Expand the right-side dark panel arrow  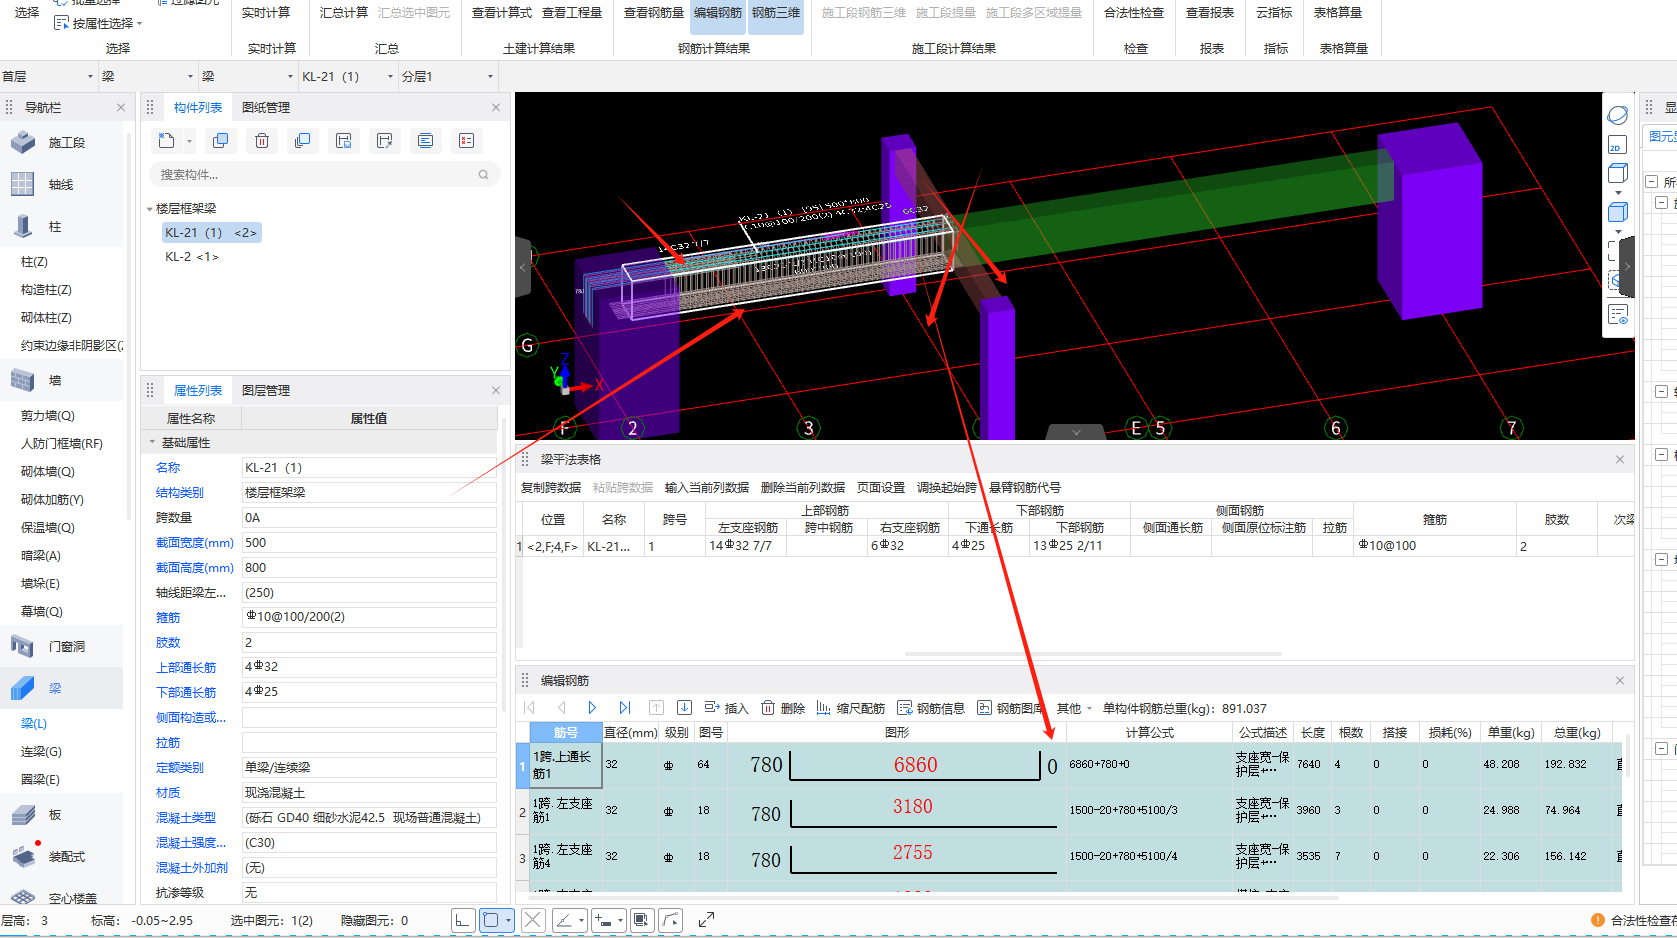[1627, 267]
